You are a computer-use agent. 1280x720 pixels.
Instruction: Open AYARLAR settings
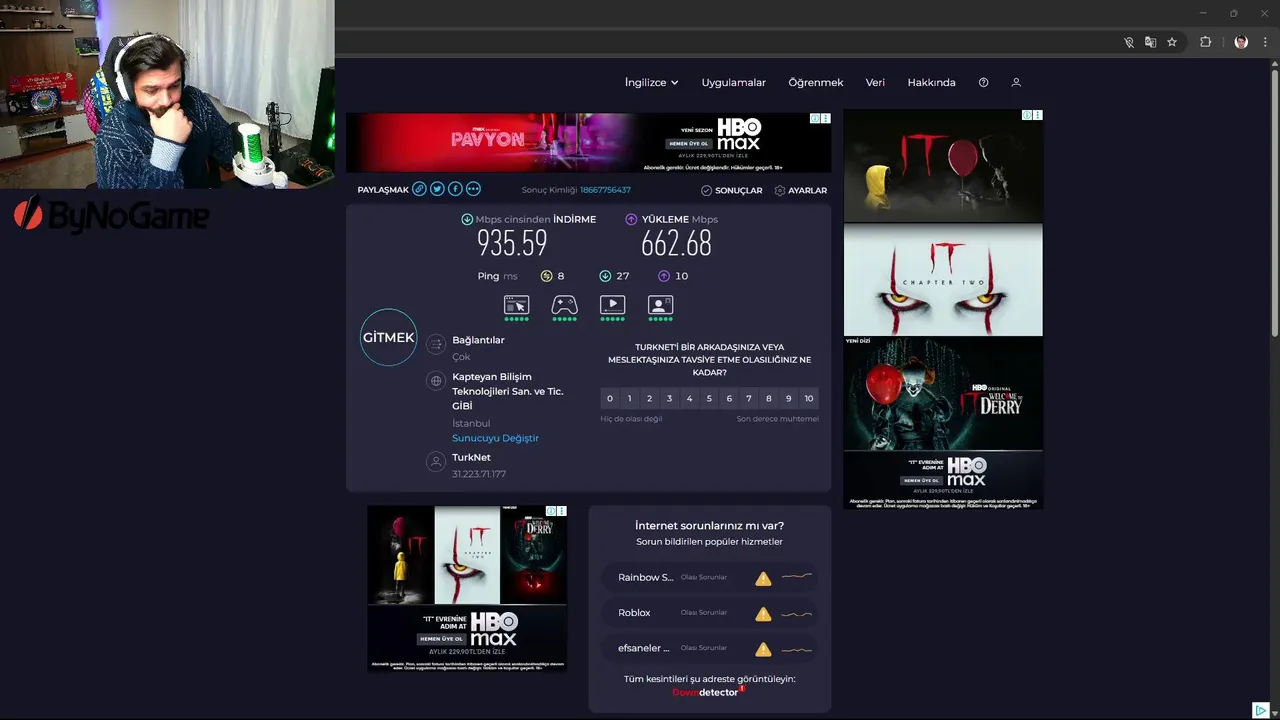click(x=801, y=190)
